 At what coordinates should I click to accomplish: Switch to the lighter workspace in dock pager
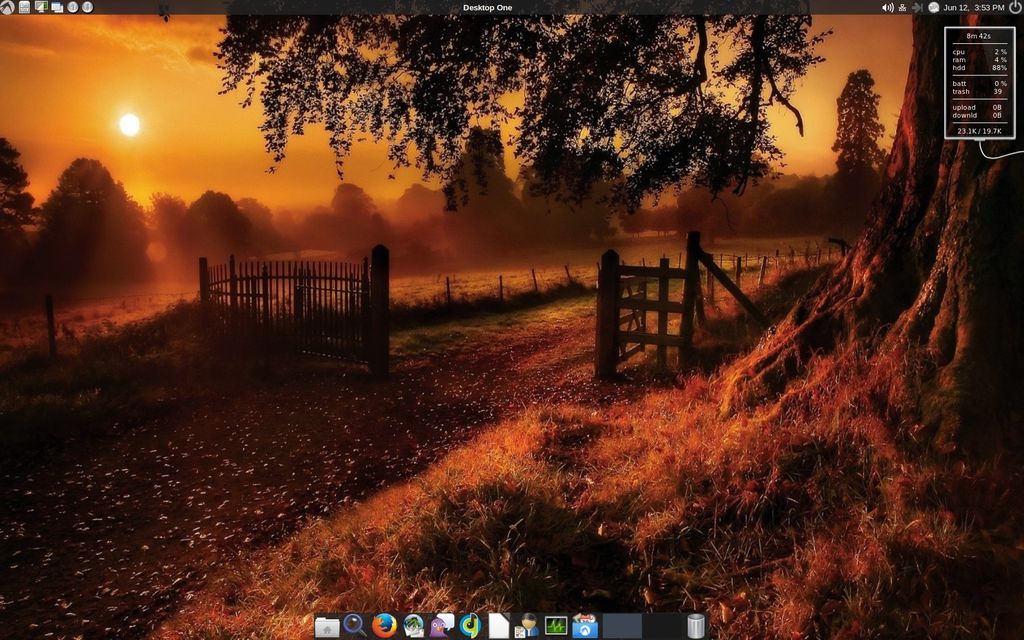[622, 626]
